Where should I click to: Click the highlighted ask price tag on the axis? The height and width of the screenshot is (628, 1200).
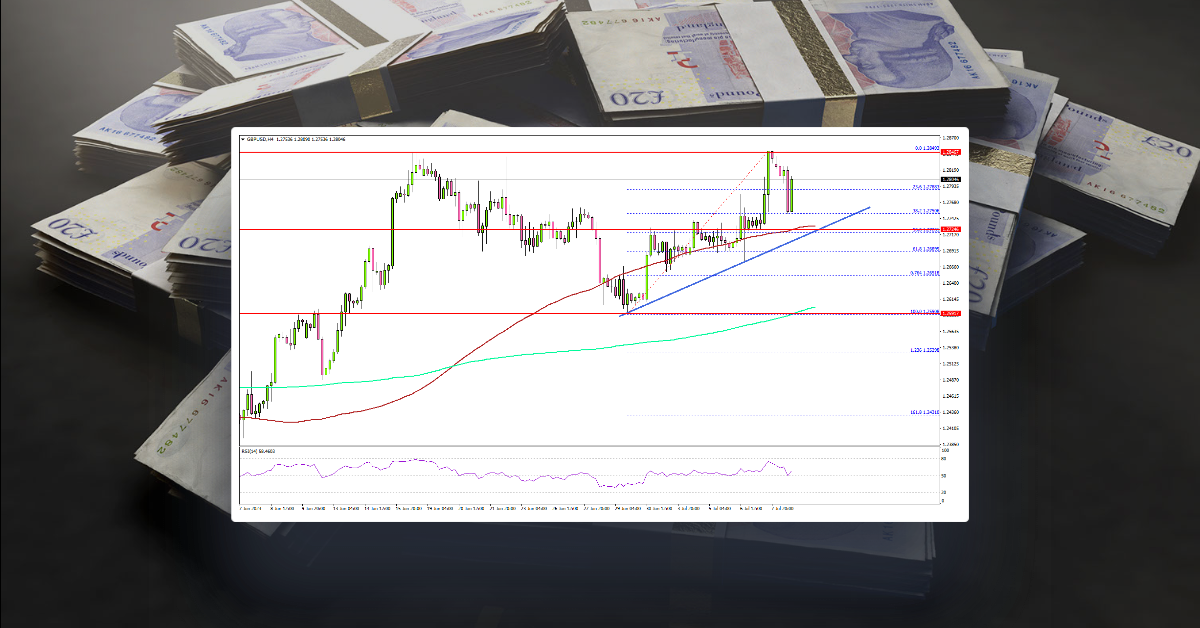pyautogui.click(x=948, y=152)
